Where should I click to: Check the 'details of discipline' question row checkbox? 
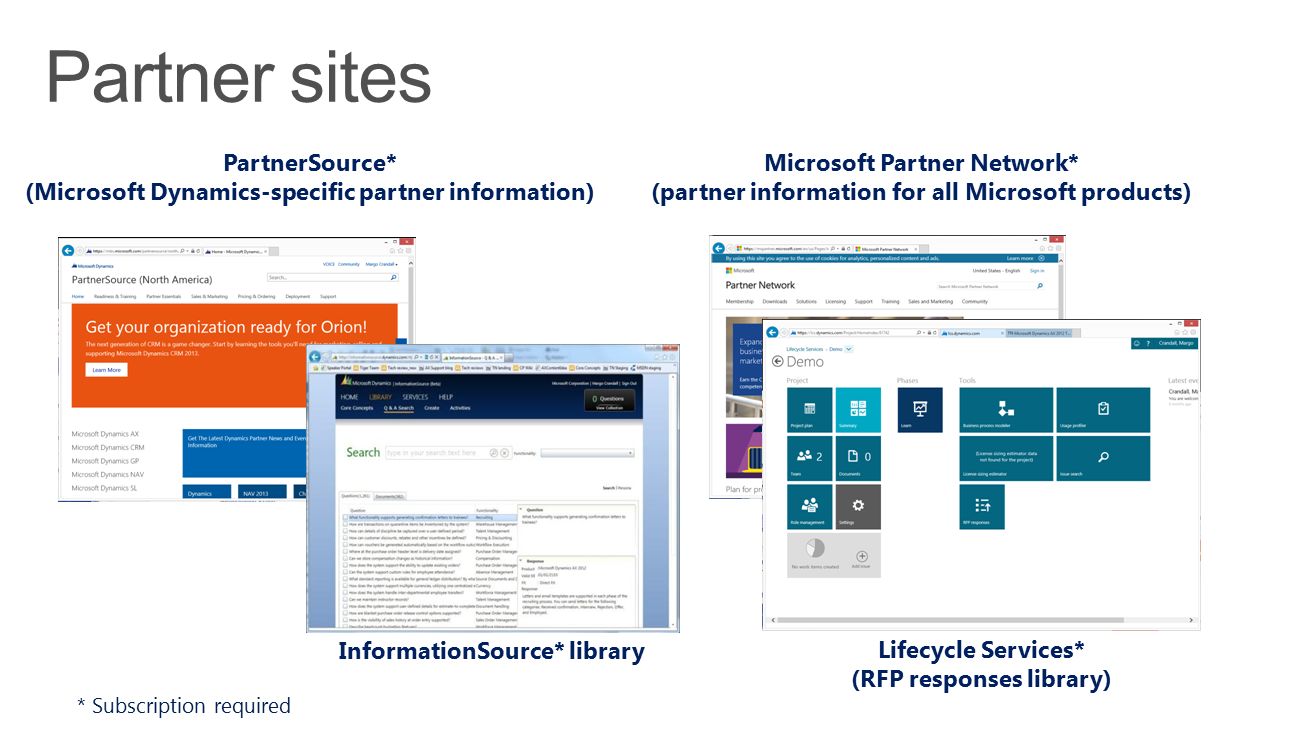coord(345,531)
